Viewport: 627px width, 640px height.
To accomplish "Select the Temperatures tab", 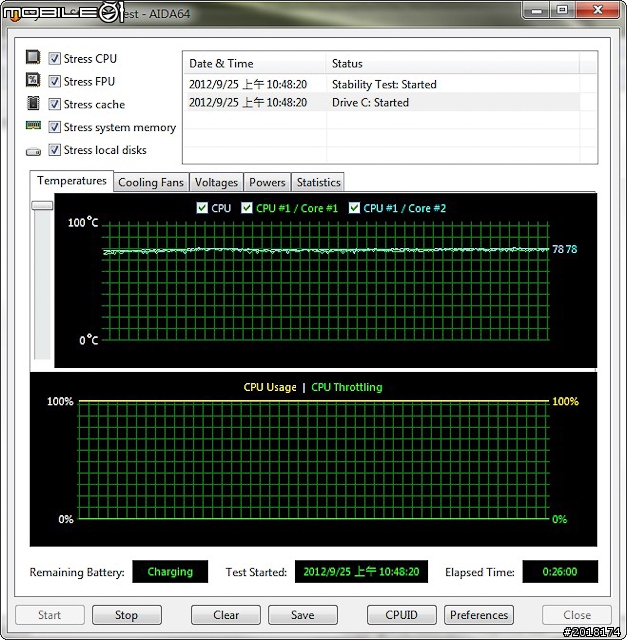I will 71,181.
